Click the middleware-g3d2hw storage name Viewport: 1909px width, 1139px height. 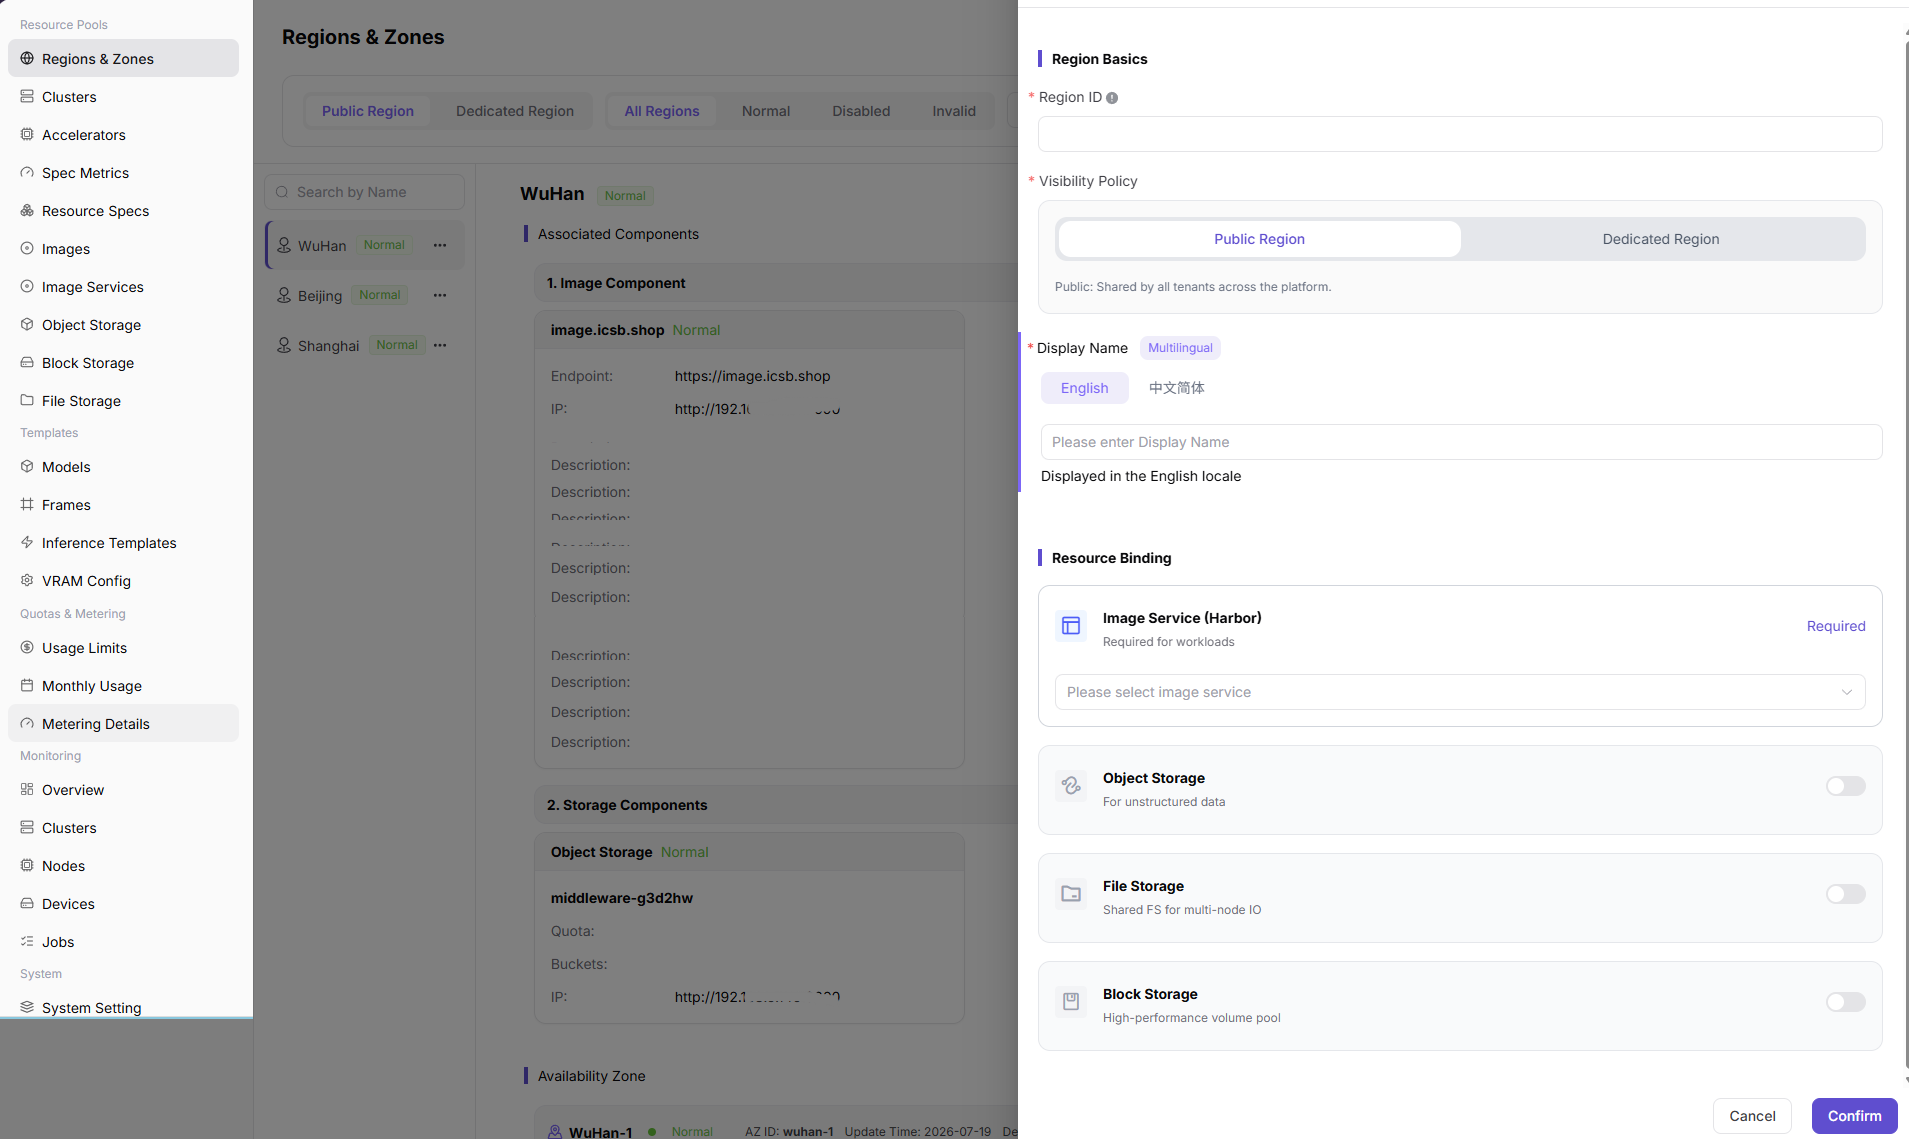tap(622, 898)
